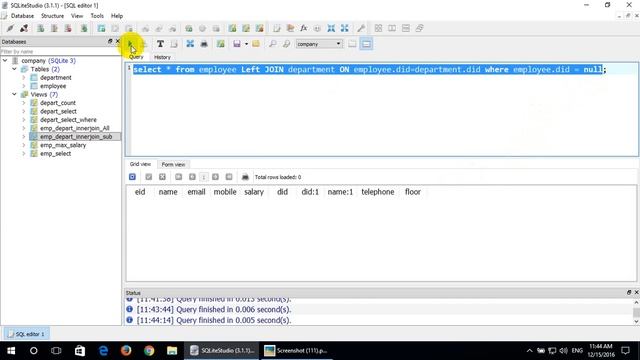Click the Filter by name field

60,51
